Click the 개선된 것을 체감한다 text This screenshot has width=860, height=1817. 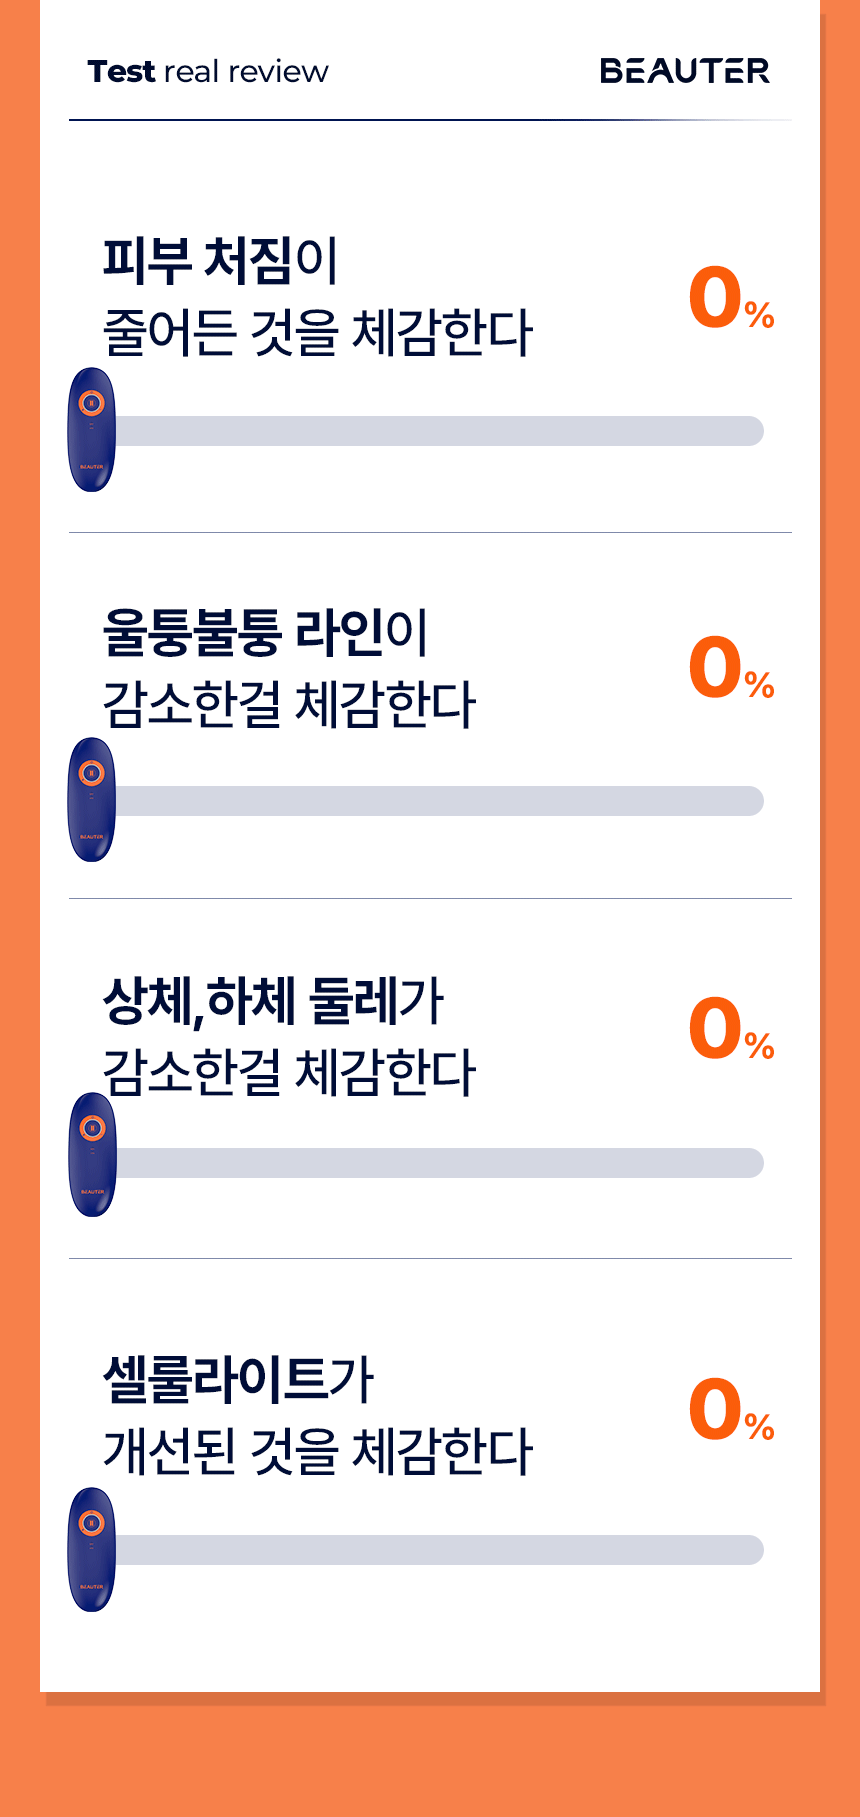(x=318, y=1452)
